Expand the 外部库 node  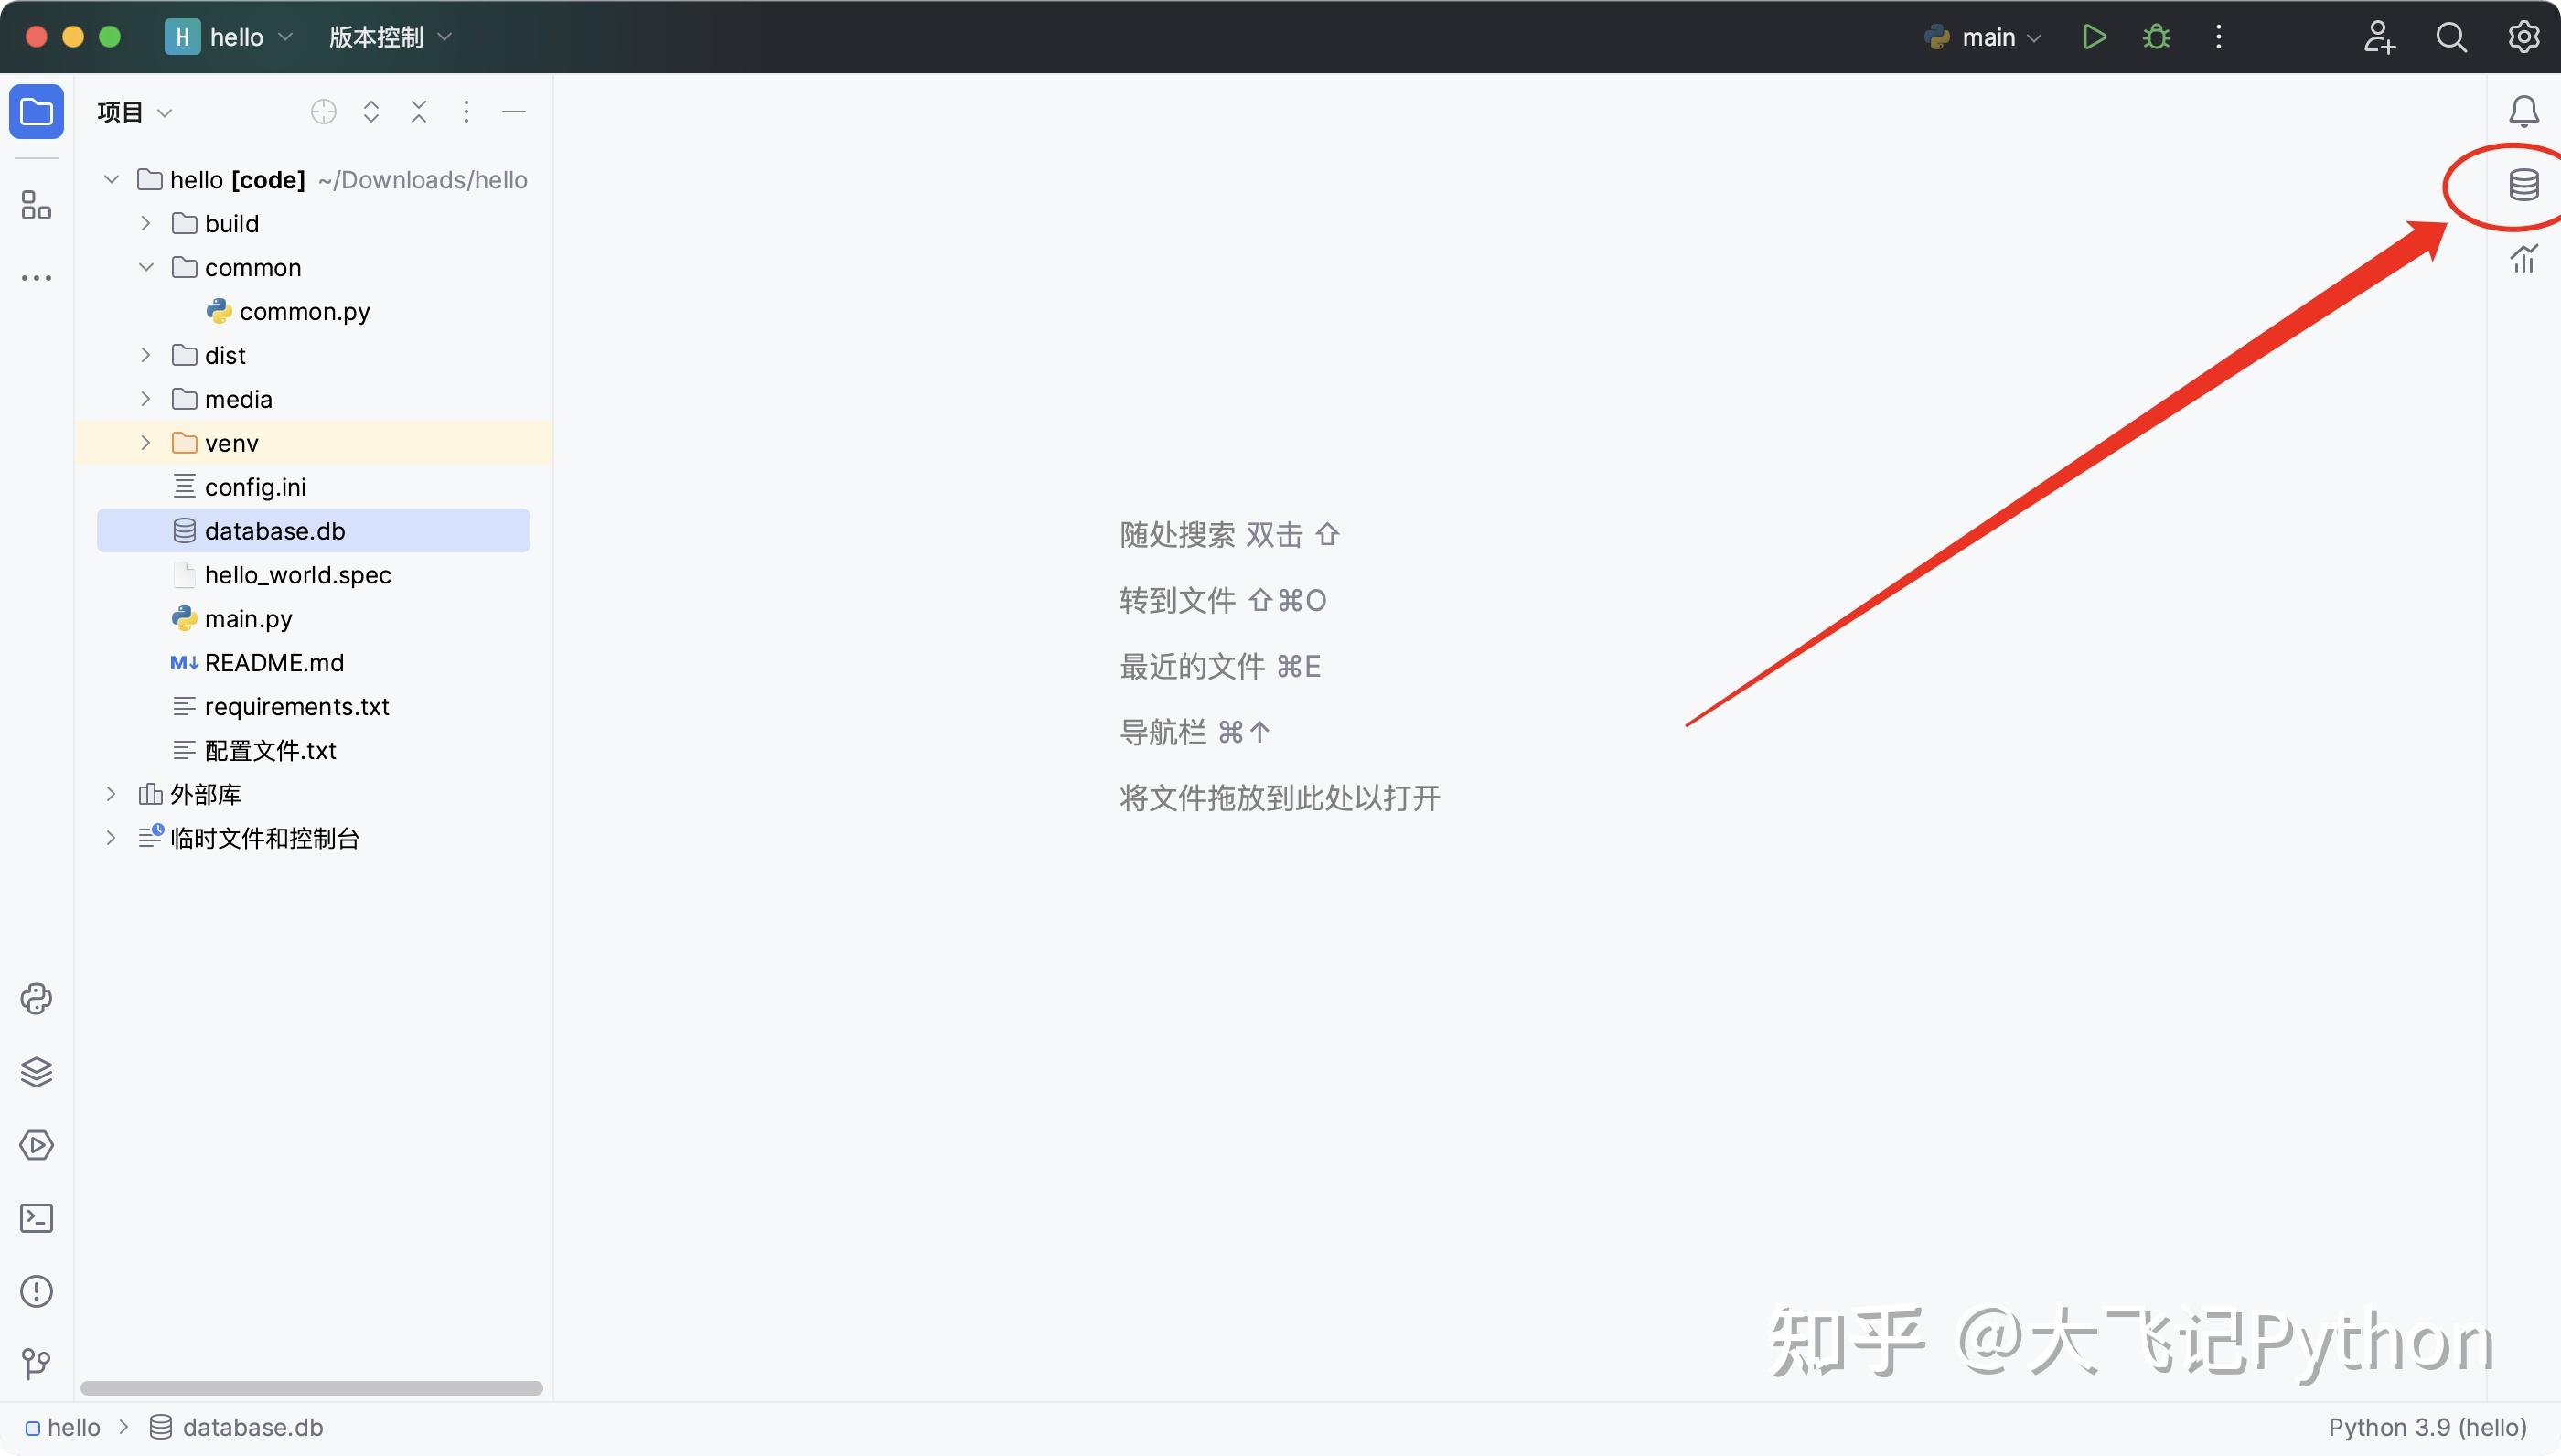pos(111,794)
